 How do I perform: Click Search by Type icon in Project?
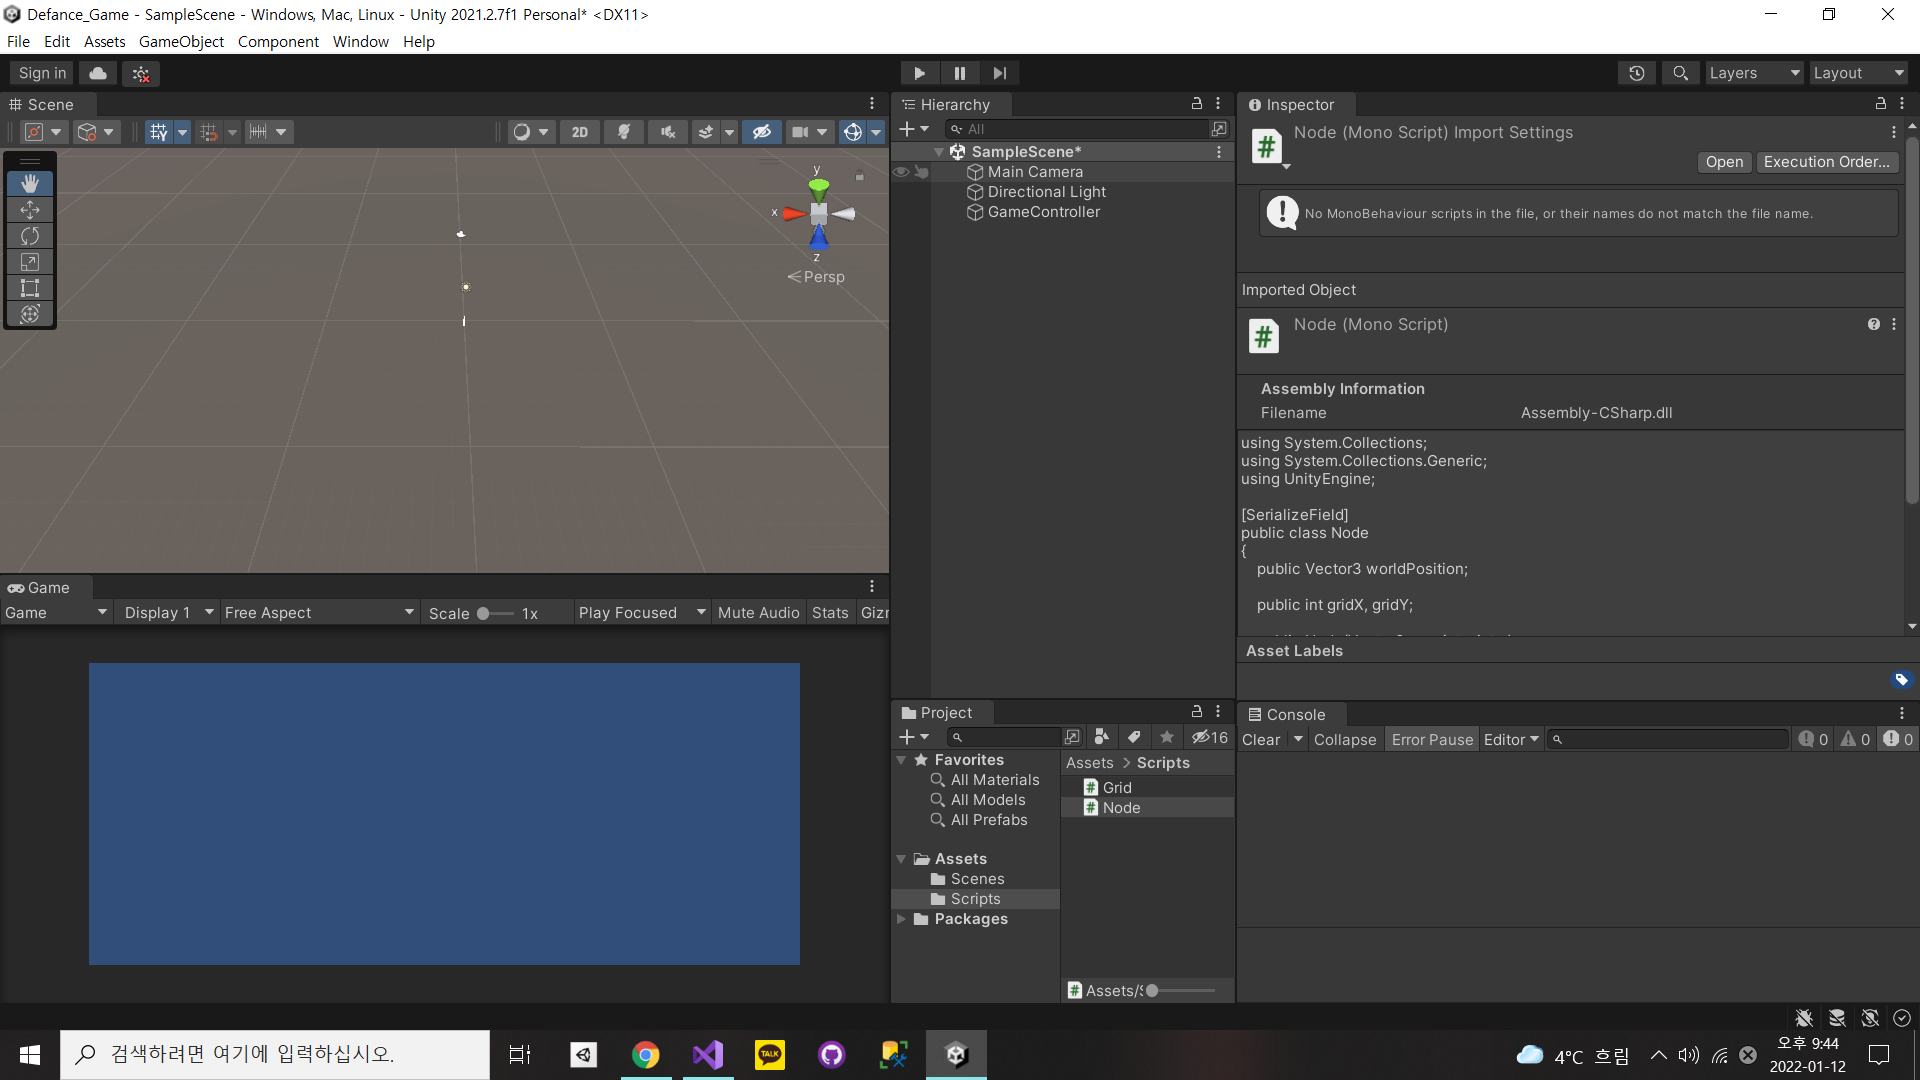point(1101,737)
